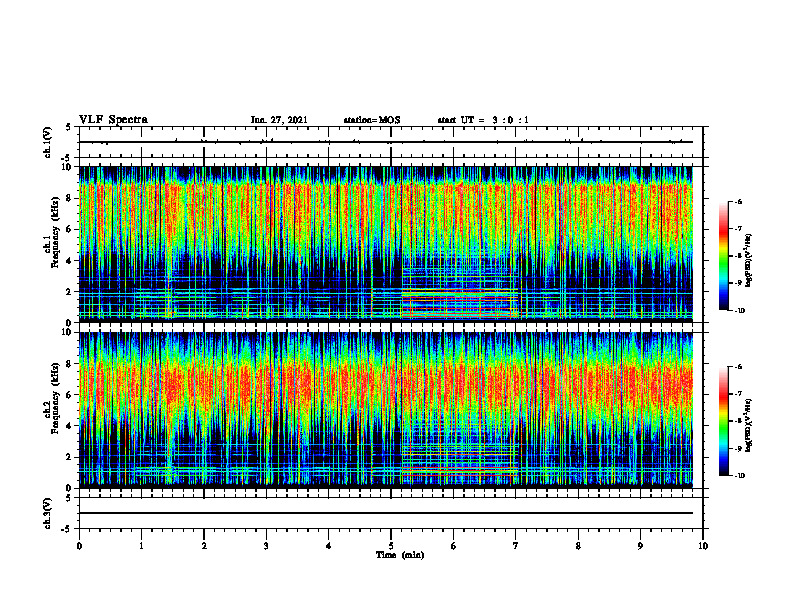
Task: Click time axis tick label "7"
Action: pos(516,546)
